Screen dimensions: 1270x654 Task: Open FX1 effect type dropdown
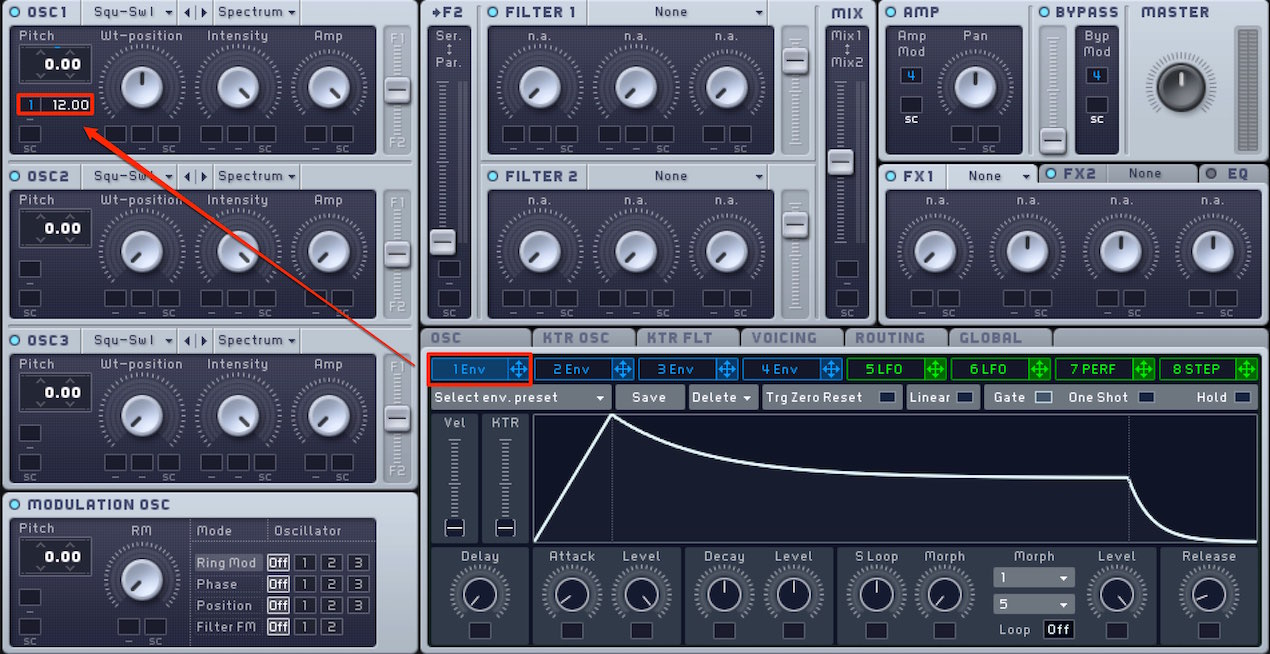[x=992, y=175]
